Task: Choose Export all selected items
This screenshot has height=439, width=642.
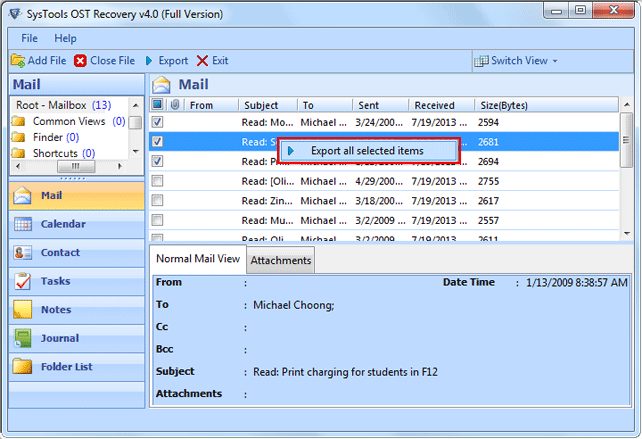Action: (369, 151)
